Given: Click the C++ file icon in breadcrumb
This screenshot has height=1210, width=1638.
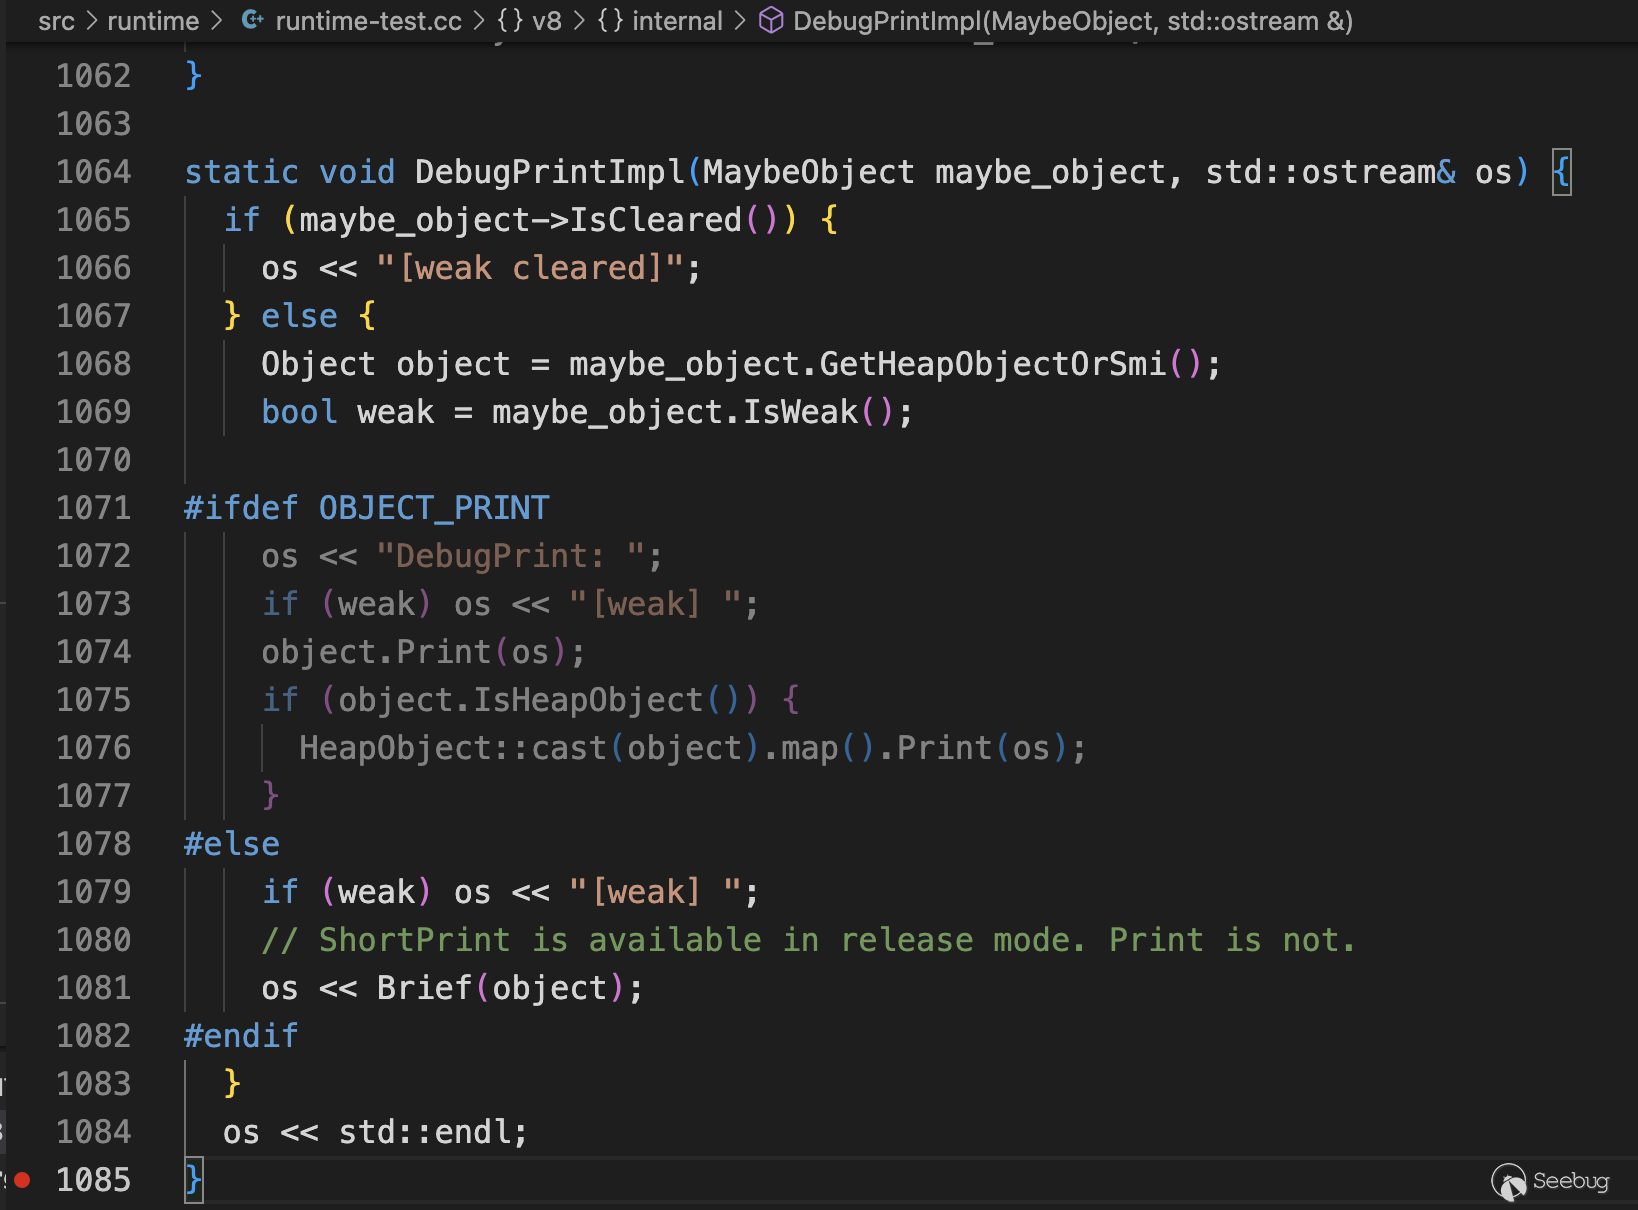Looking at the screenshot, I should [253, 20].
